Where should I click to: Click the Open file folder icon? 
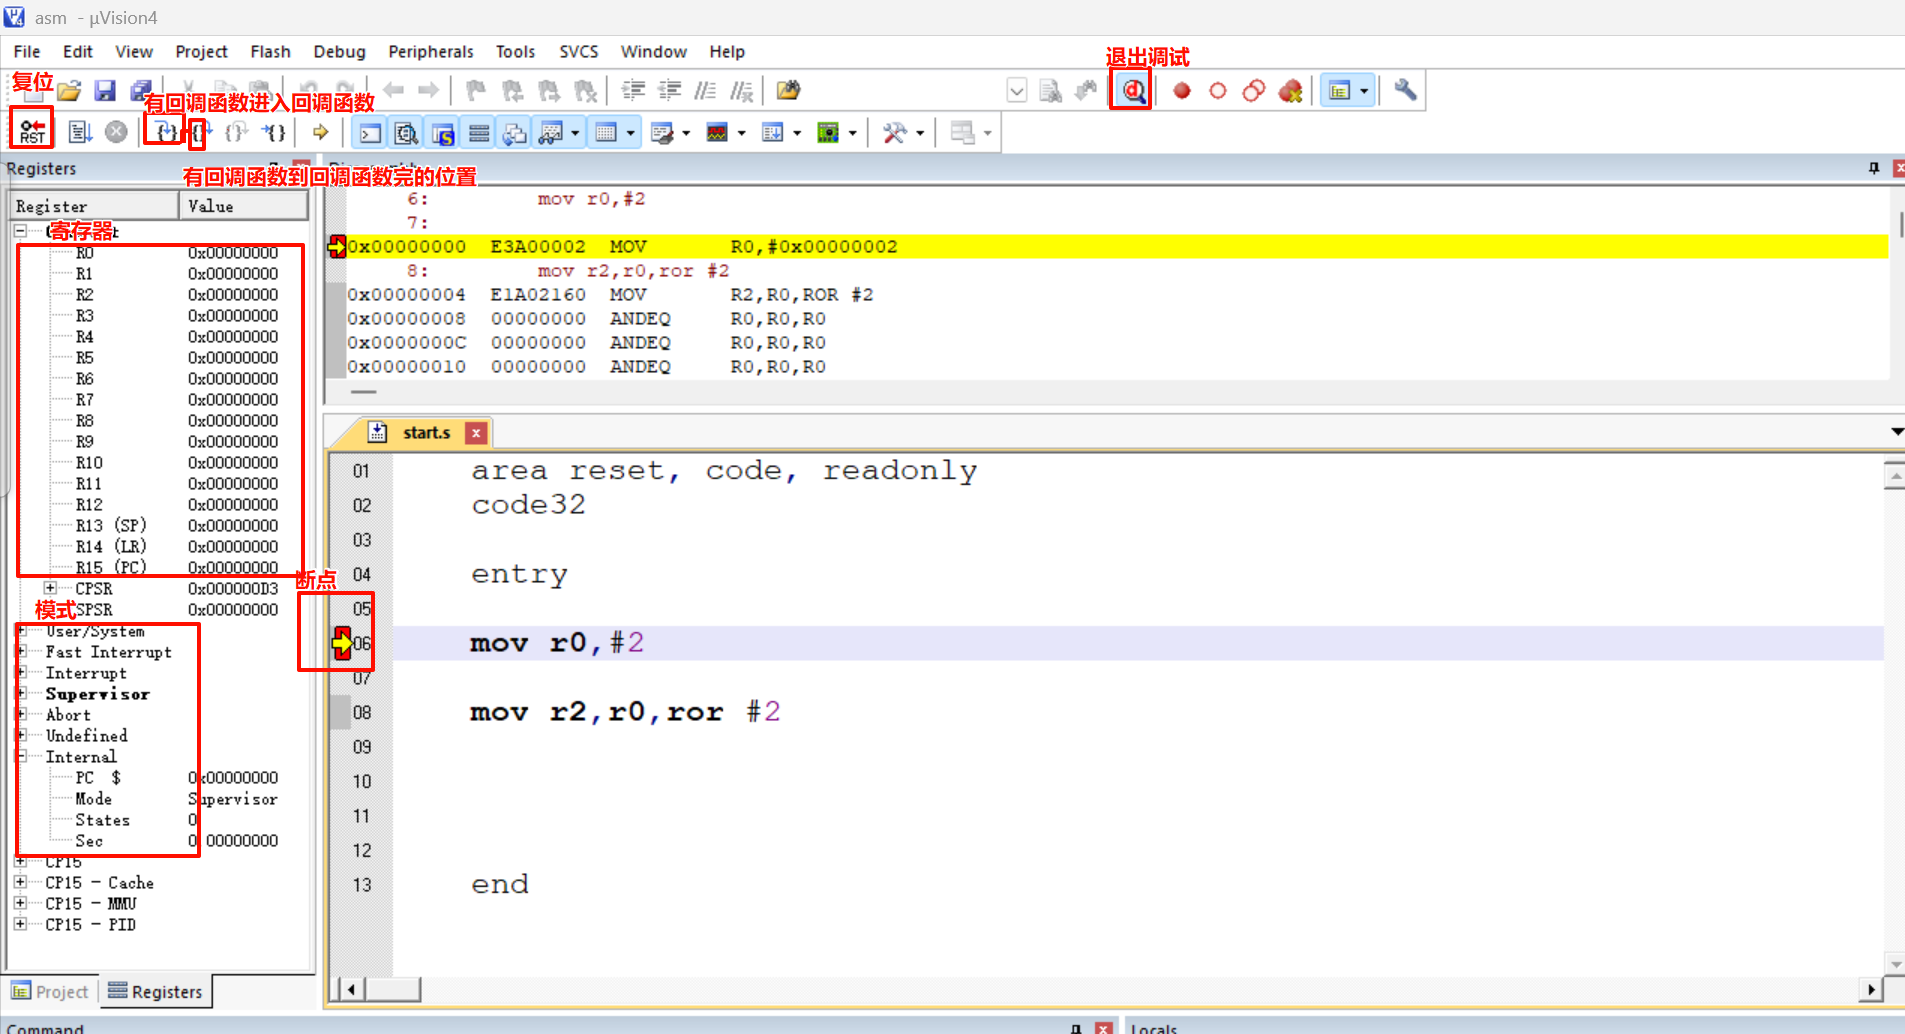(x=69, y=91)
